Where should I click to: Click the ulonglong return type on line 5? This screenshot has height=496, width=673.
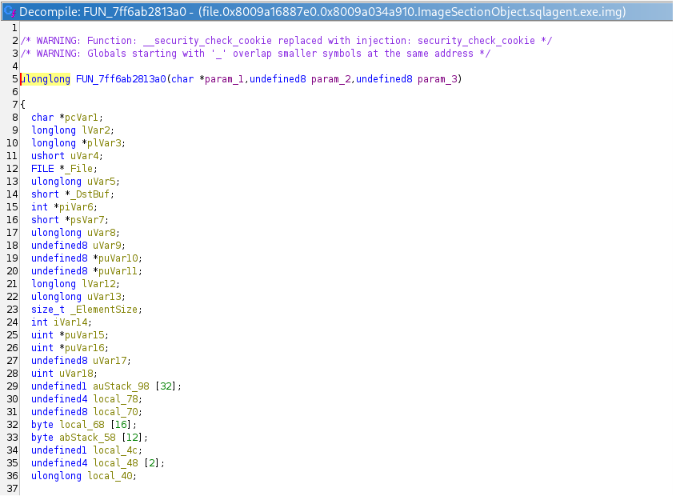point(45,79)
